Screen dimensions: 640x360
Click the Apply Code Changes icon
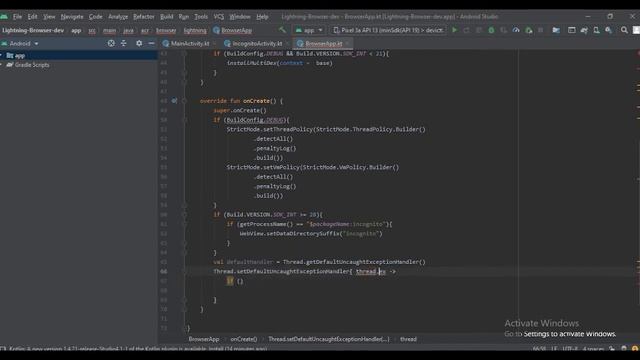click(479, 30)
